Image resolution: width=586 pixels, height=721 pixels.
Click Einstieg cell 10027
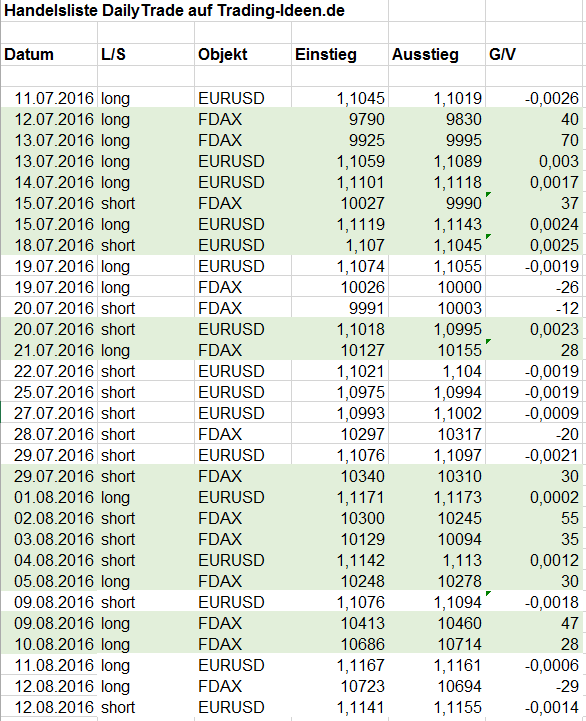coord(340,203)
